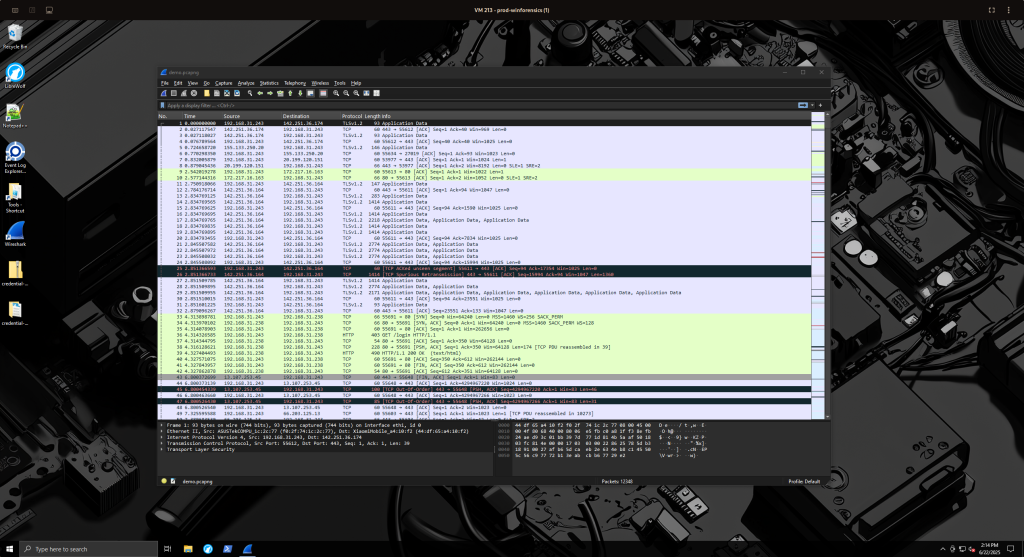Viewport: 1024px width, 557px height.
Task: Open the Tools menu
Action: 340,84
